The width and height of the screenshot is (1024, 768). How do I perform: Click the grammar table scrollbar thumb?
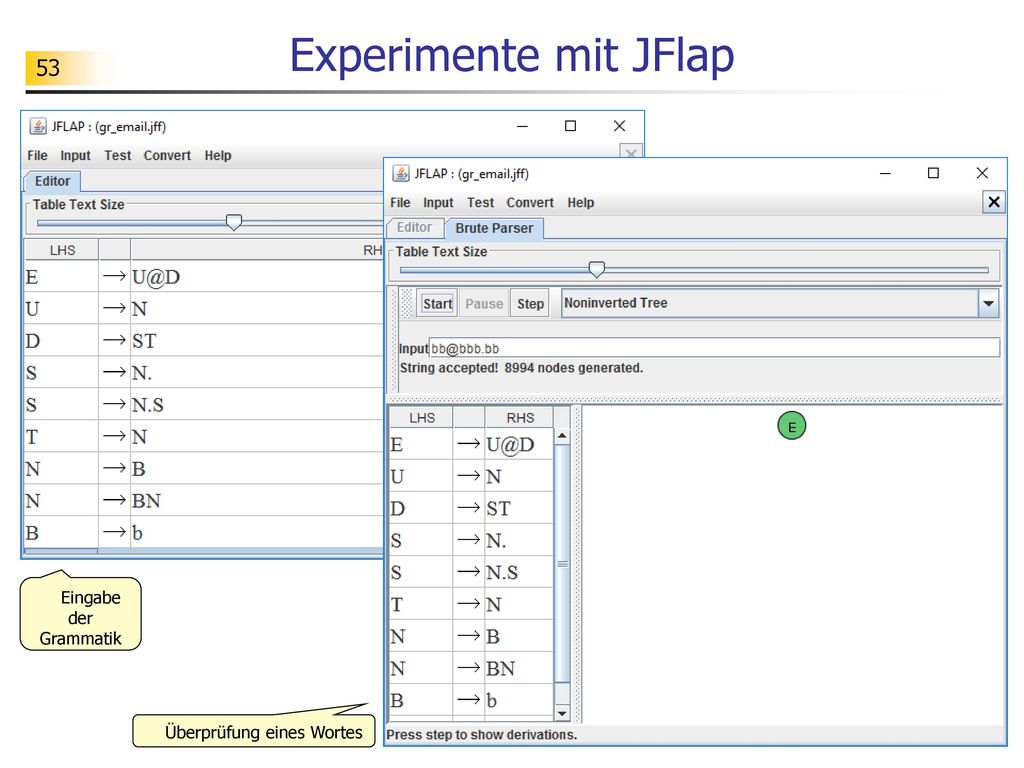562,564
